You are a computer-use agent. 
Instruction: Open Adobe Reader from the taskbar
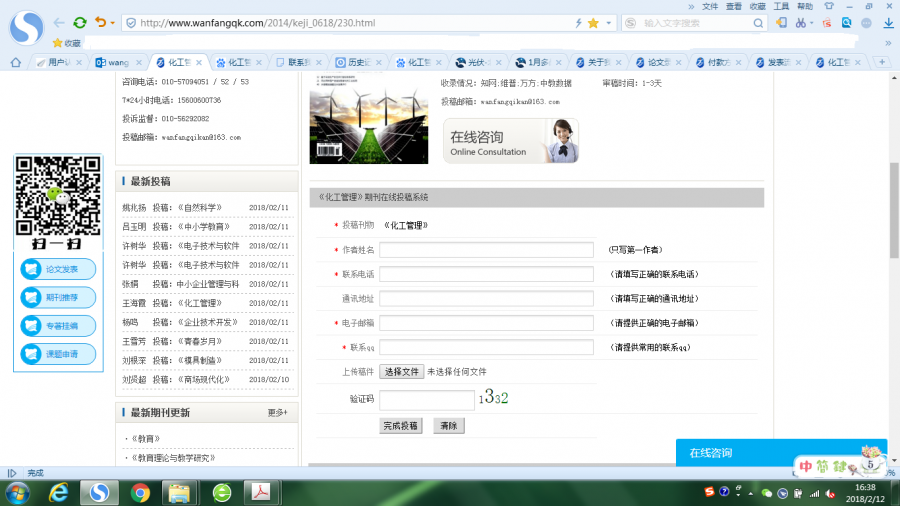coord(260,492)
